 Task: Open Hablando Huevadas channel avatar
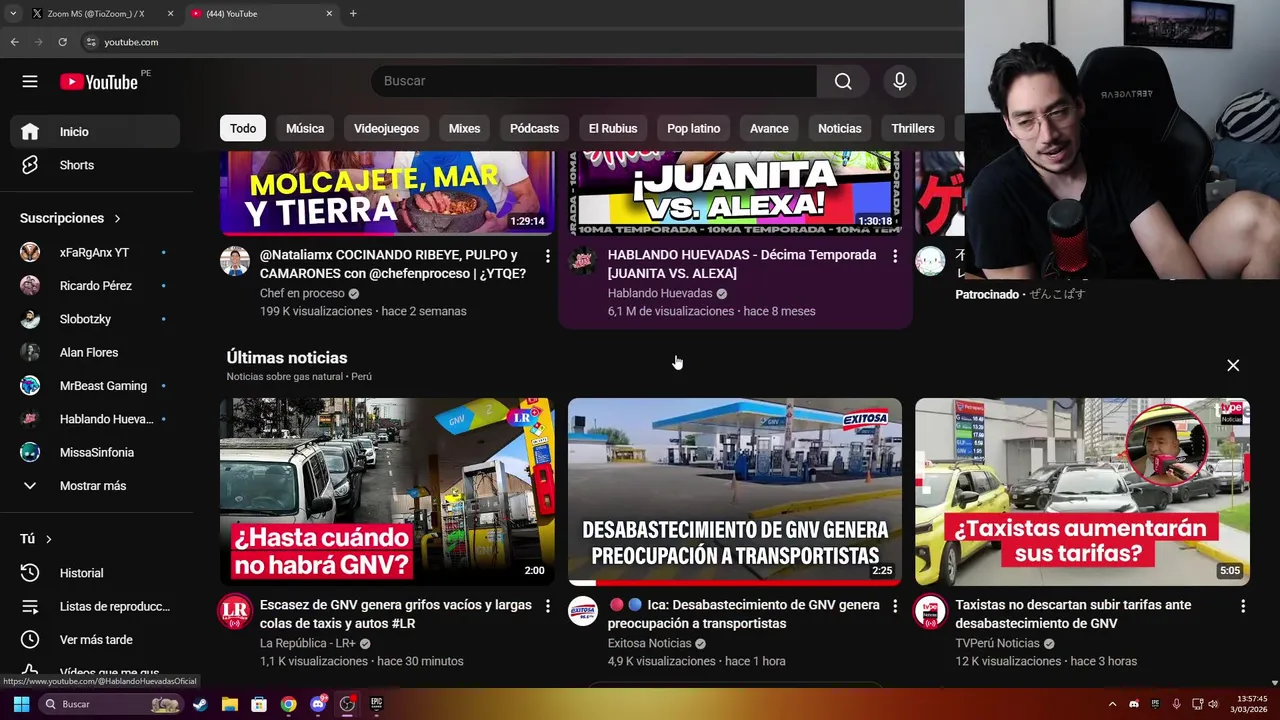click(583, 261)
